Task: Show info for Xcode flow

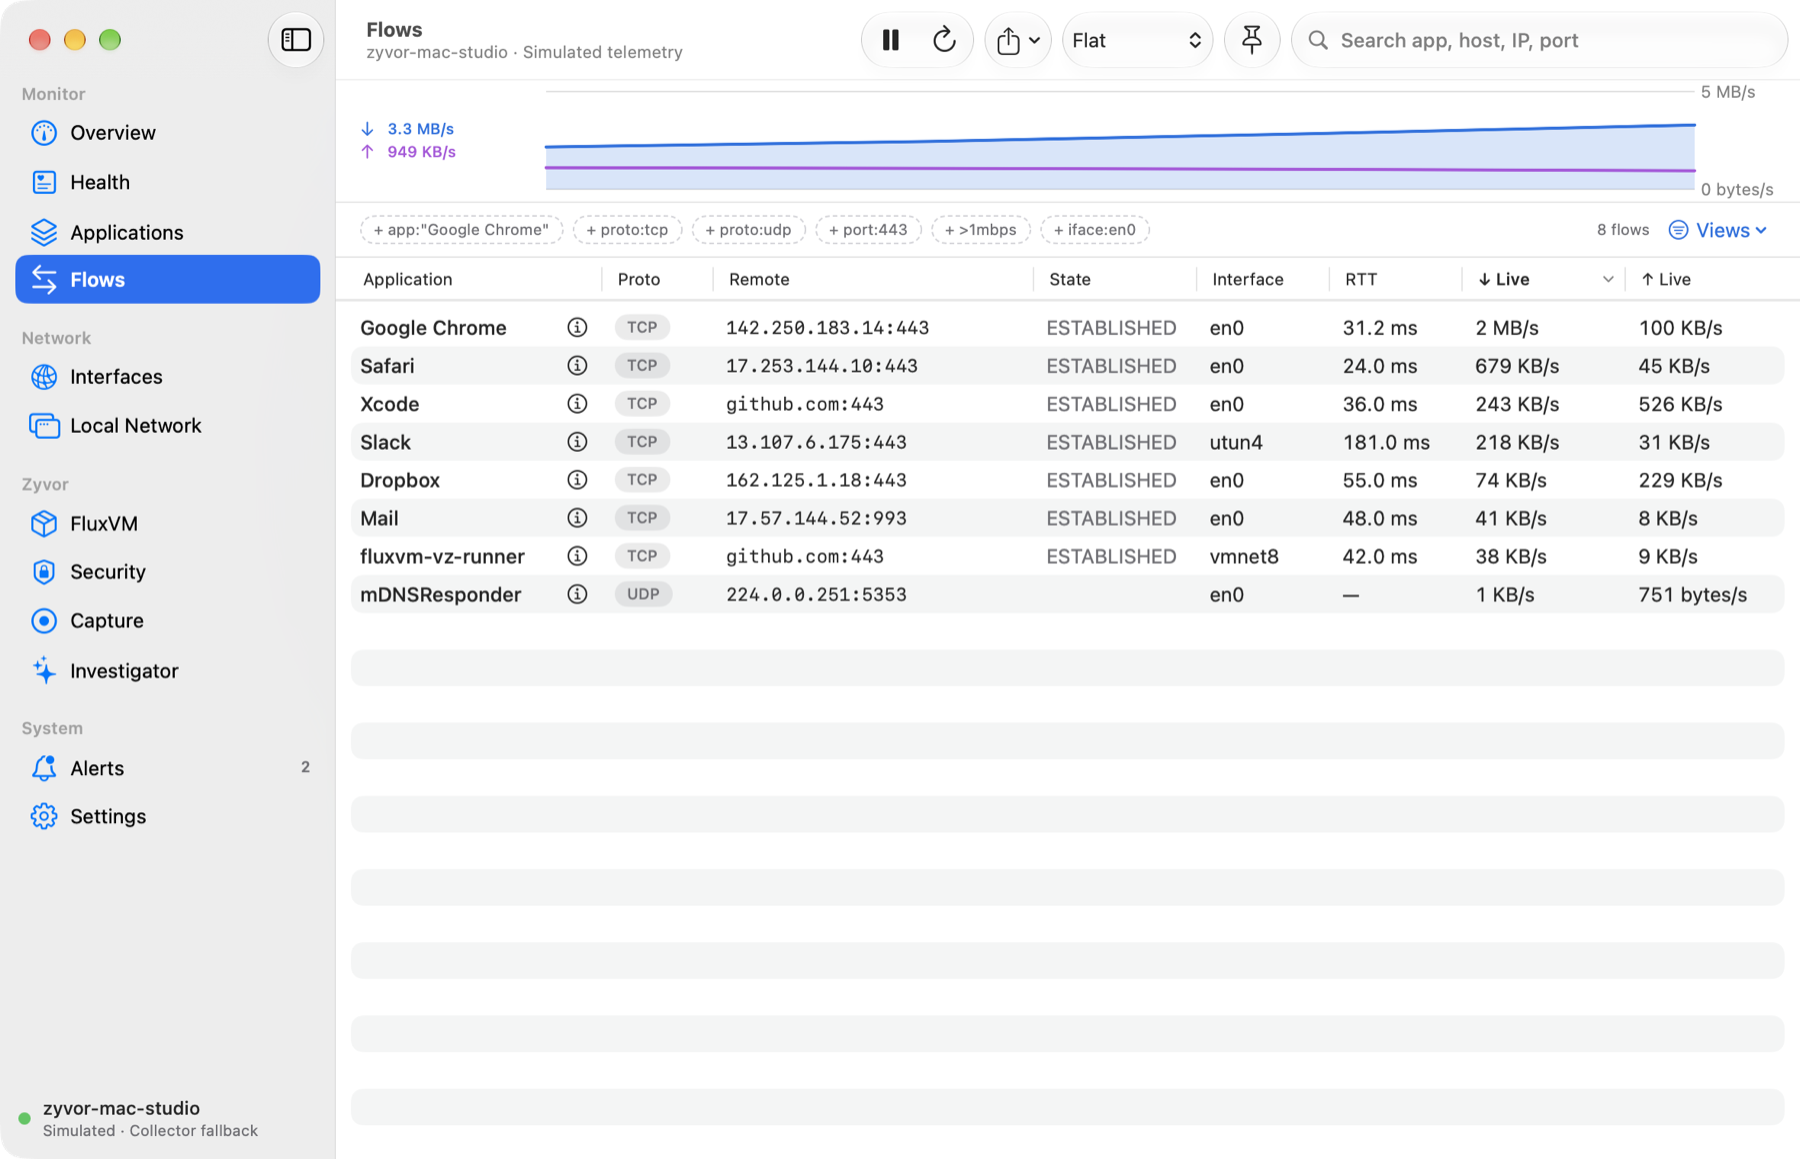Action: coord(577,403)
